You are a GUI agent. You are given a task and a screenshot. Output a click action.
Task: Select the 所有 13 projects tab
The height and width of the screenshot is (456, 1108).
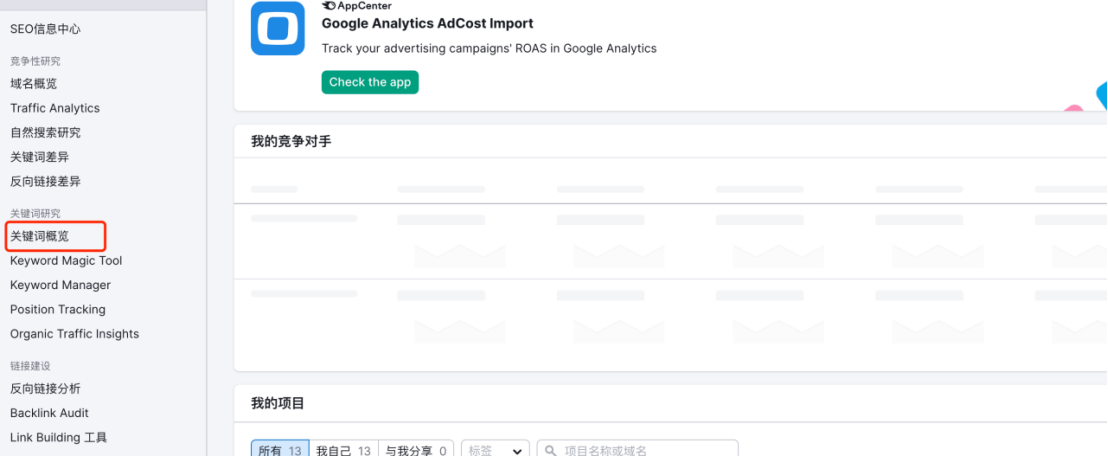point(280,449)
